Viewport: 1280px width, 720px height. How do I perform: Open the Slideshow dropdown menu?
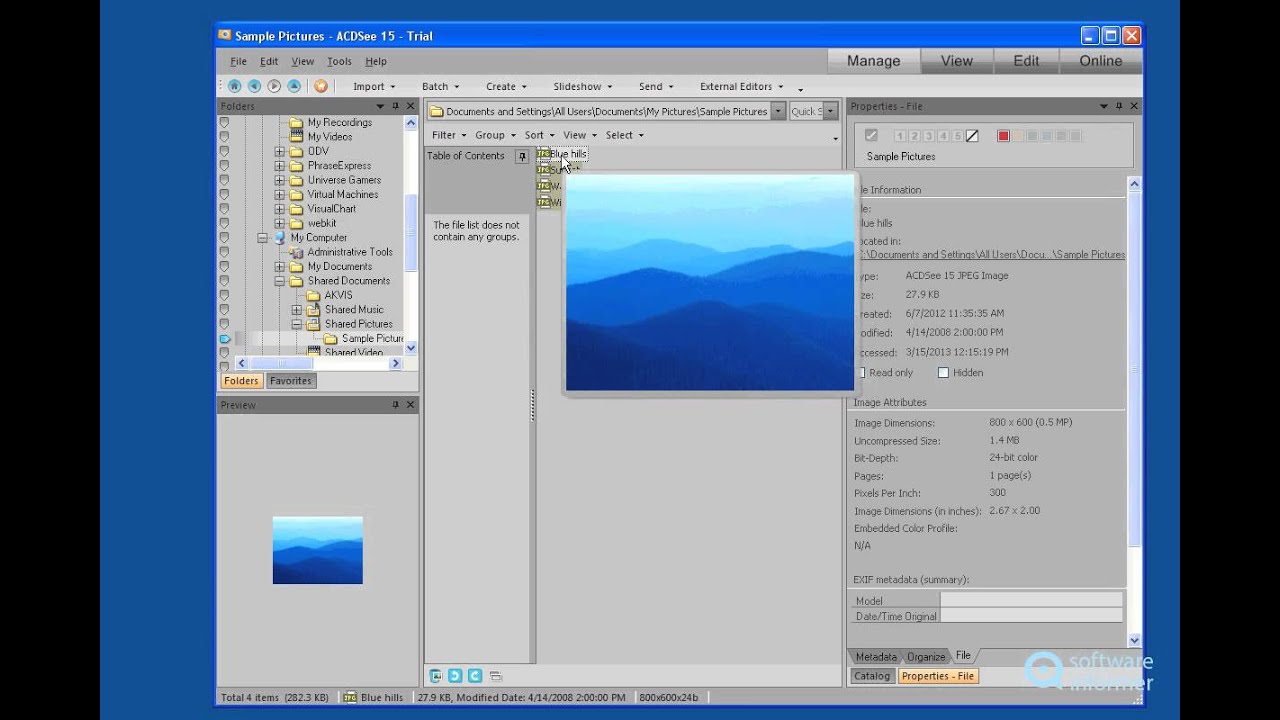[583, 87]
